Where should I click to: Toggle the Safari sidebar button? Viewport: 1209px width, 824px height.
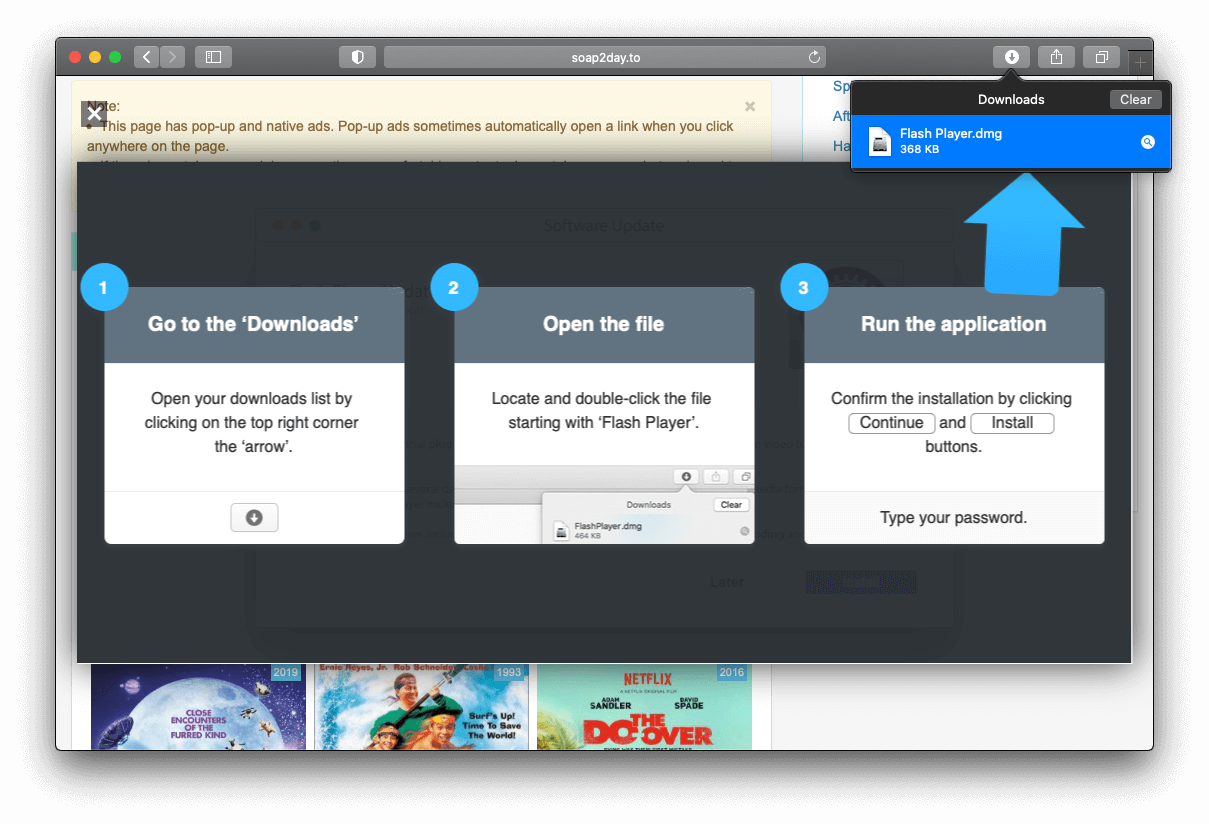(x=213, y=57)
